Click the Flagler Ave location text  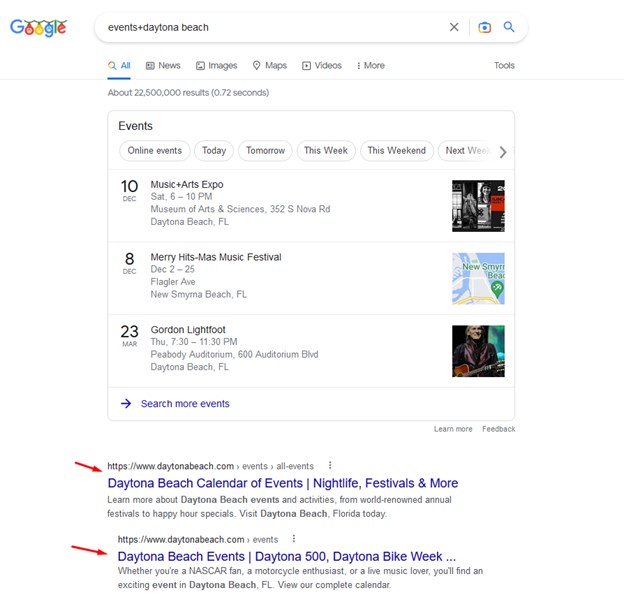pos(173,282)
